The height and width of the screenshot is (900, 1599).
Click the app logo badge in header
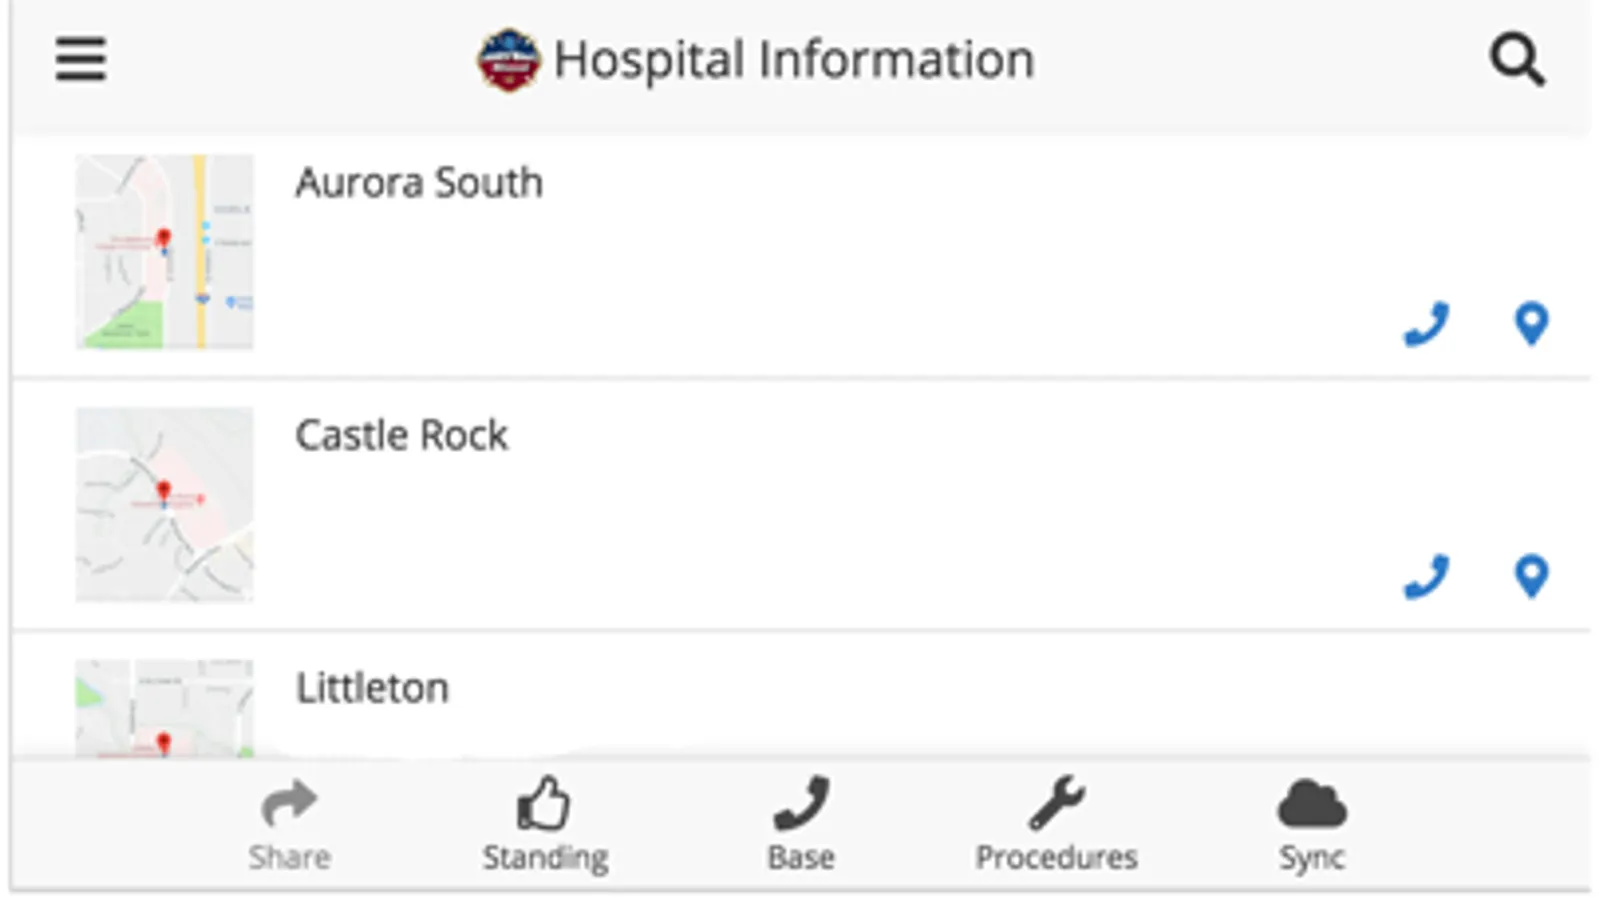[508, 60]
